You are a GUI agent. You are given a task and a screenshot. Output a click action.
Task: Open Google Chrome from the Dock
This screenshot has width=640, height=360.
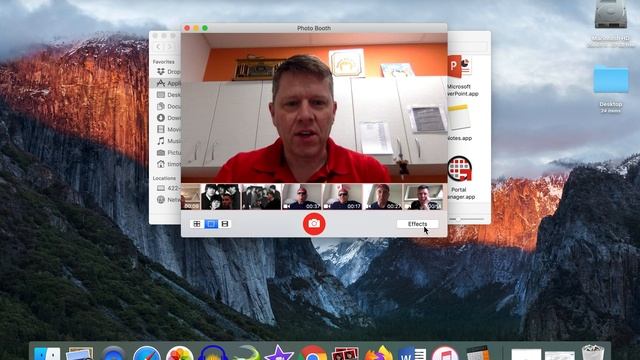312,353
